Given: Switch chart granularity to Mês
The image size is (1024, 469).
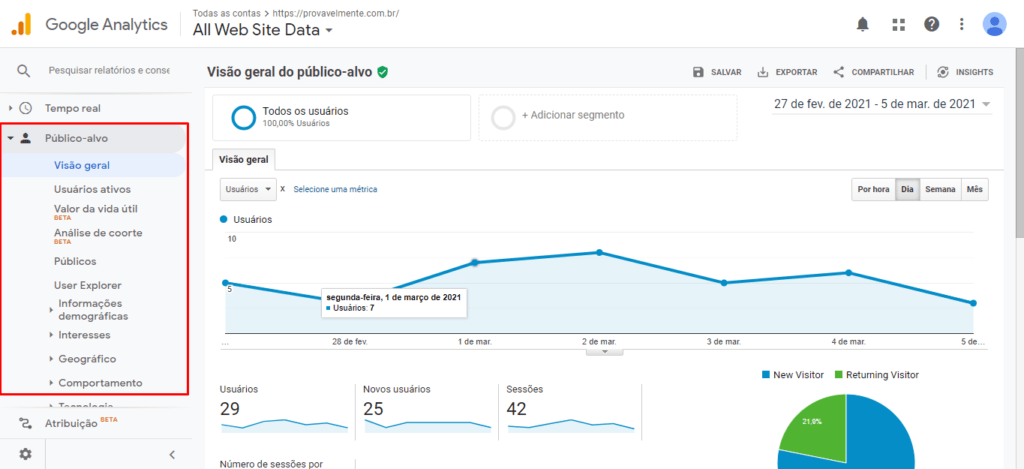Looking at the screenshot, I should 974,189.
